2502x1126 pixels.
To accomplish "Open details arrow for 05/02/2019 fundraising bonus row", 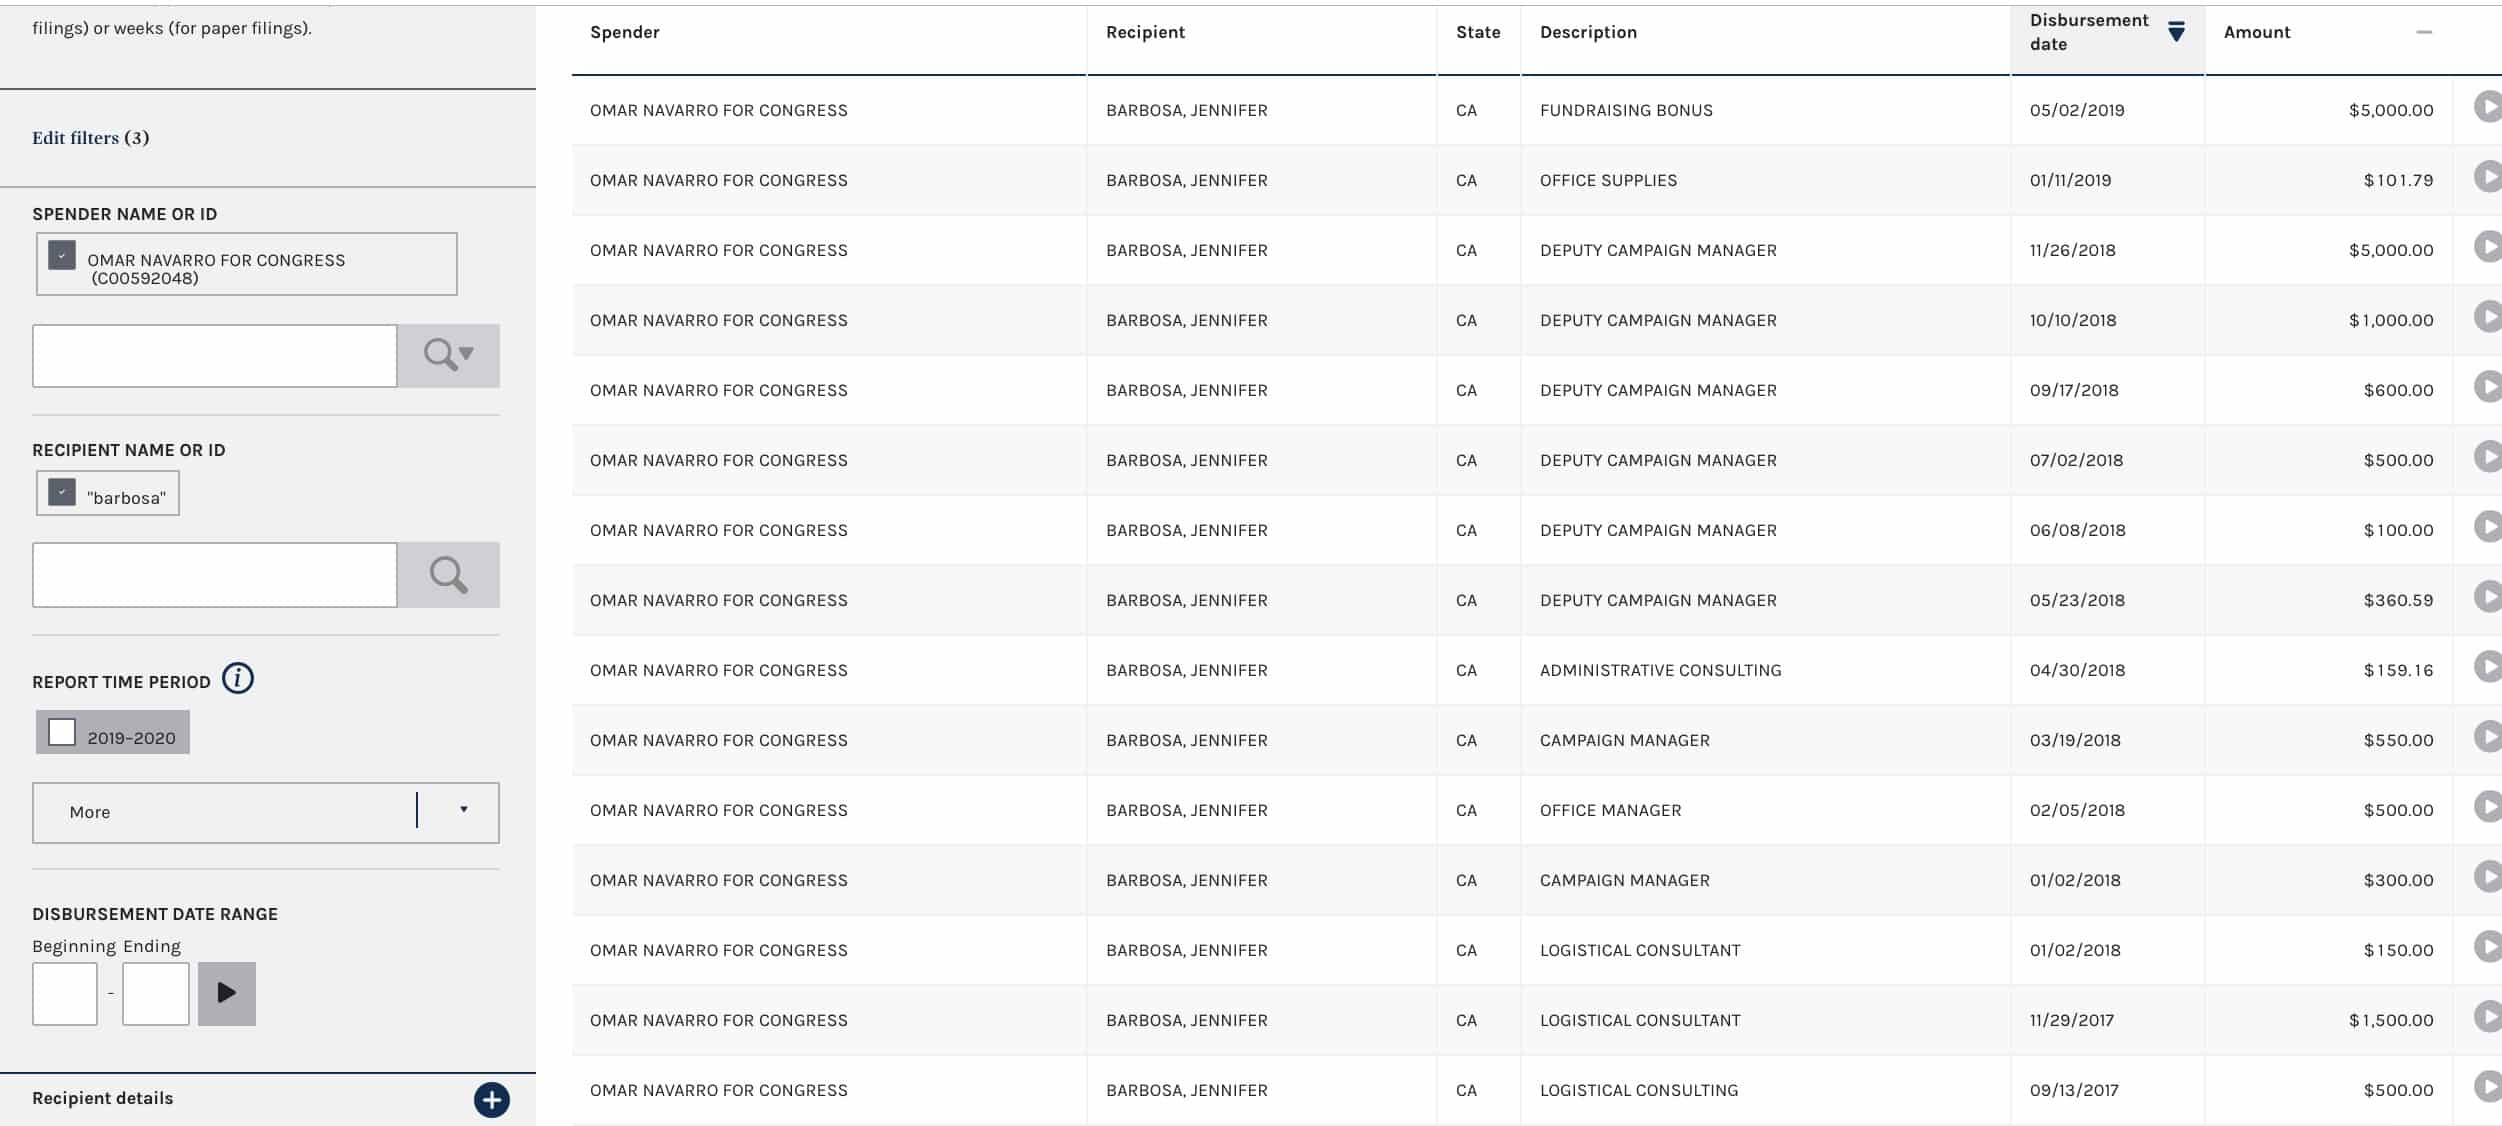I will pos(2488,106).
